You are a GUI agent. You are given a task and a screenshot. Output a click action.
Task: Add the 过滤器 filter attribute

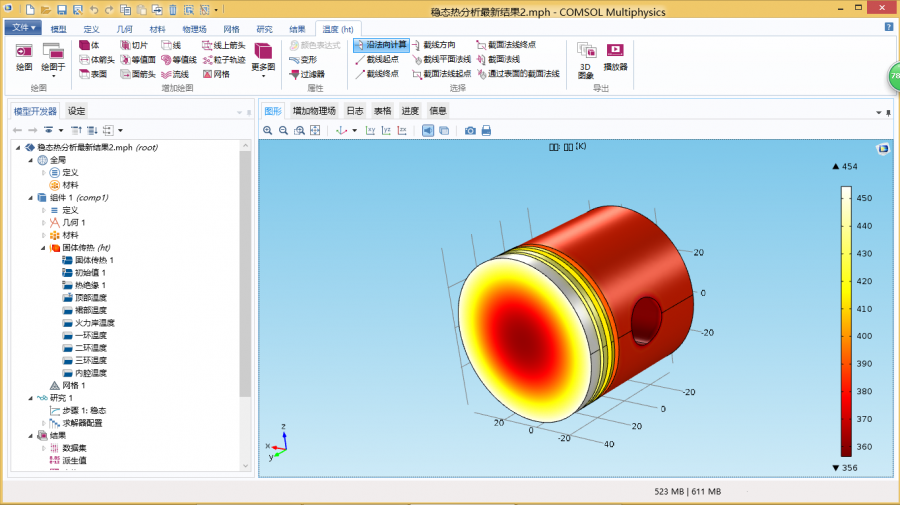click(x=307, y=74)
